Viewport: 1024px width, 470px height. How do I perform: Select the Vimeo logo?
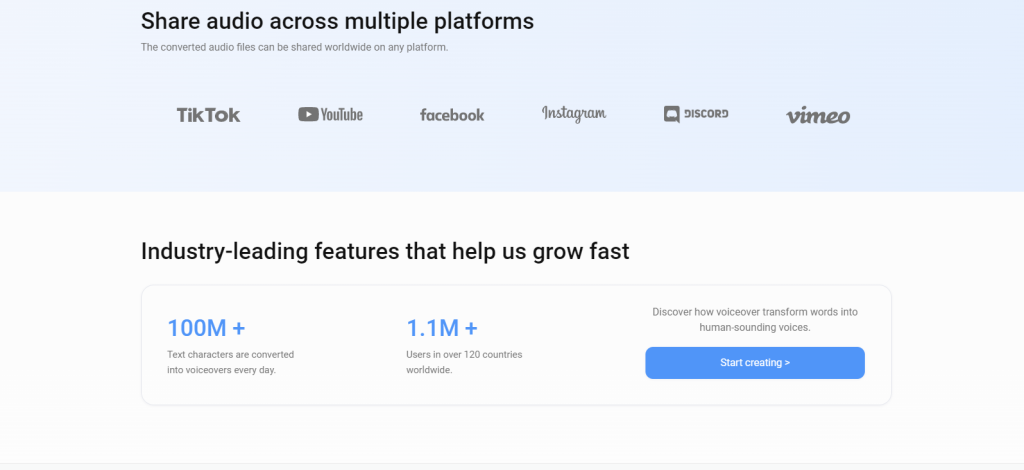coord(818,115)
